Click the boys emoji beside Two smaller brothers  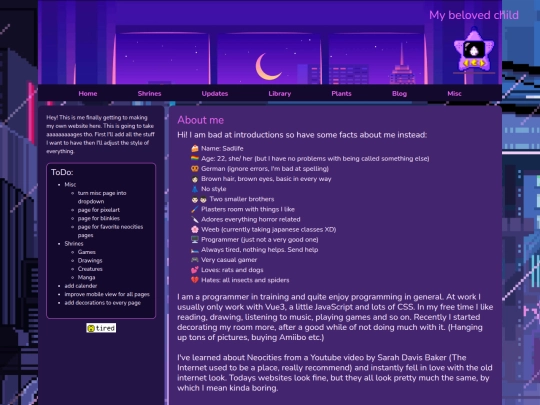coord(199,199)
